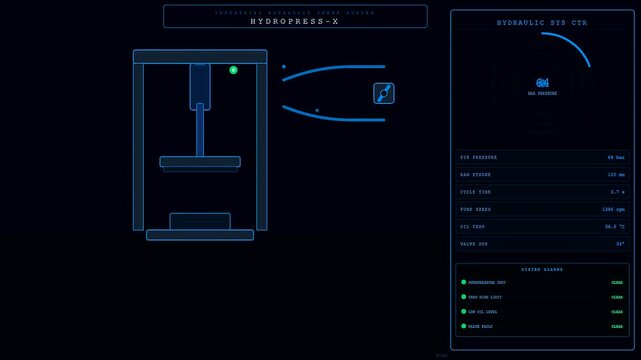Image resolution: width=641 pixels, height=360 pixels.
Task: Click CLEAR status for VALVE FAULT
Action: pos(617,326)
